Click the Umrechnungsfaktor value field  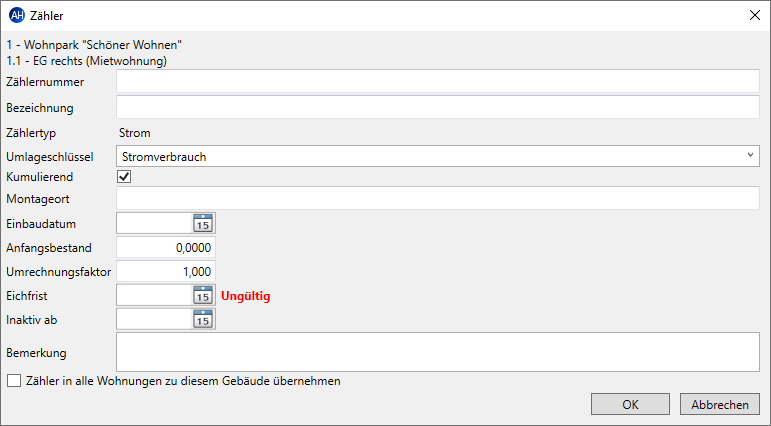click(166, 272)
